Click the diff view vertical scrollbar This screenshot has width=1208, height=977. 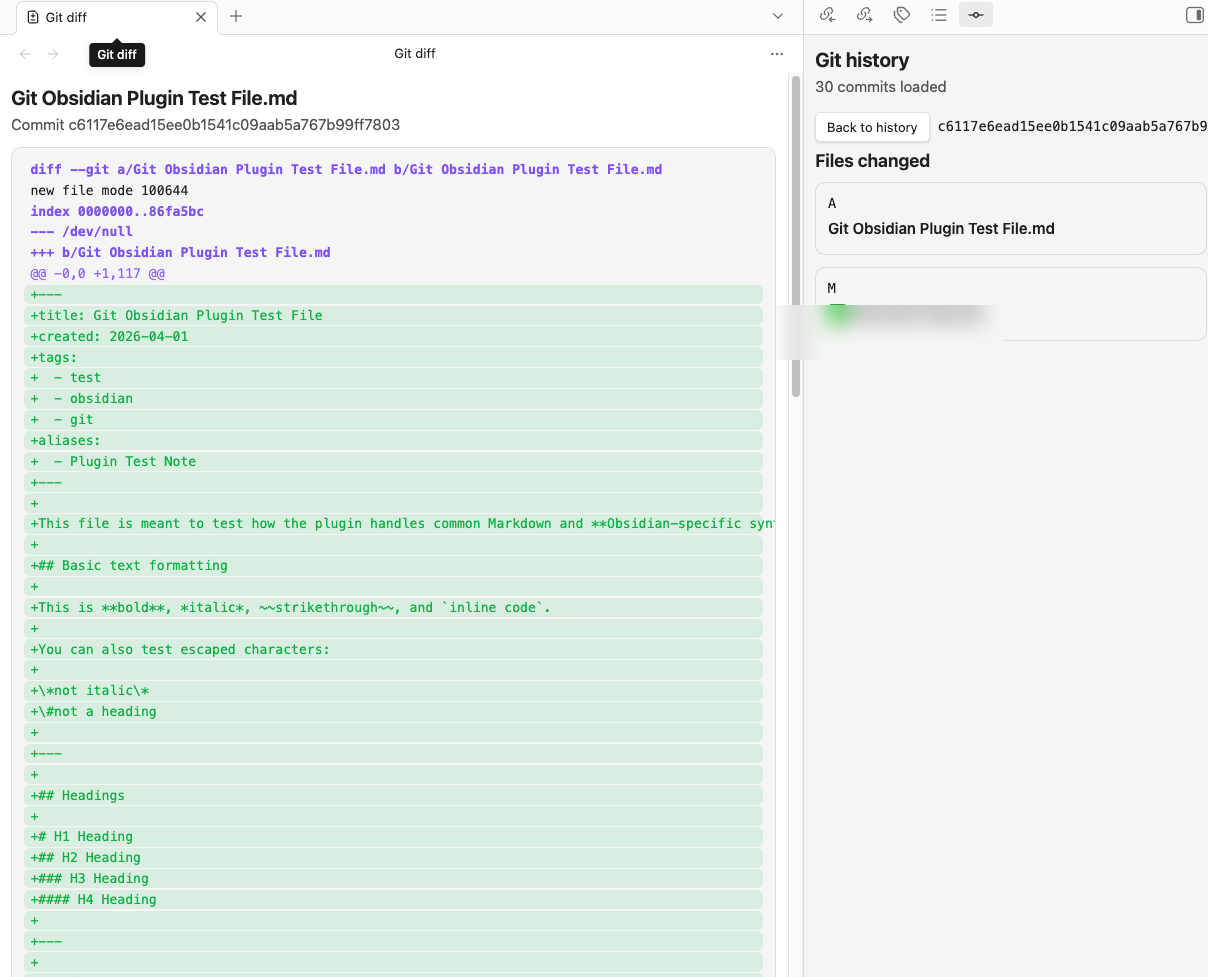796,237
